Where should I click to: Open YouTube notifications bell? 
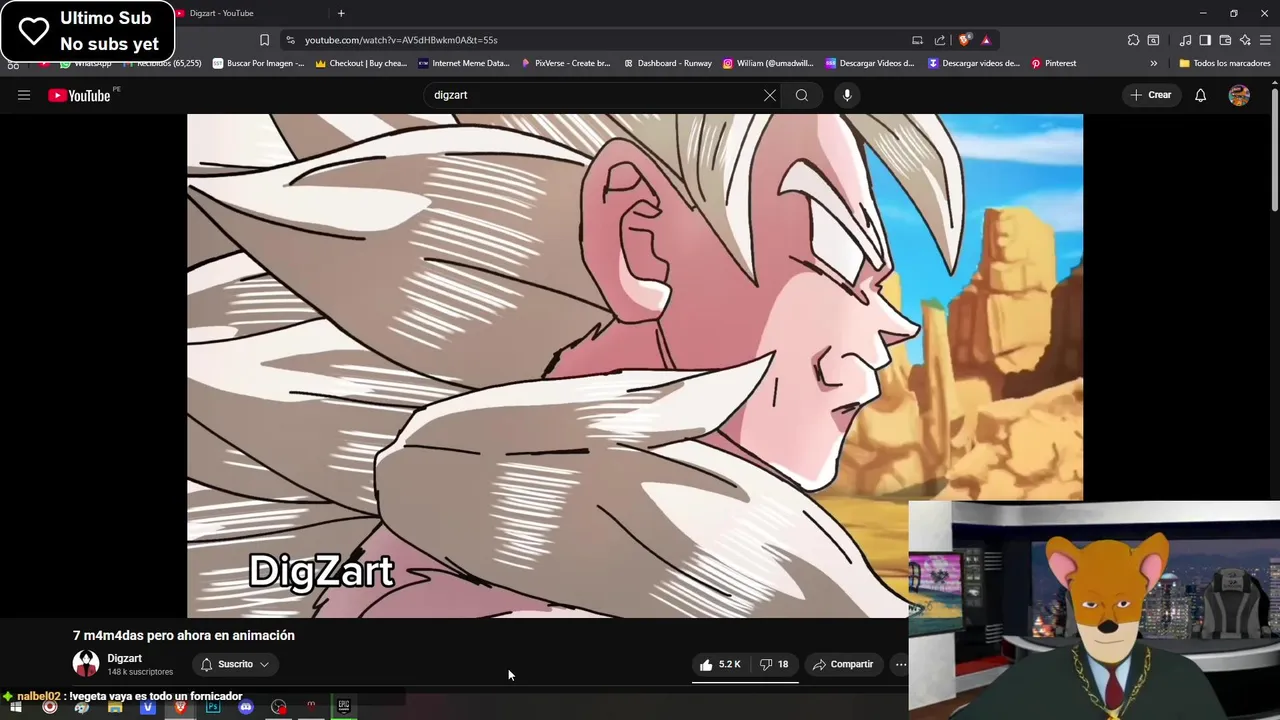pyautogui.click(x=1200, y=95)
